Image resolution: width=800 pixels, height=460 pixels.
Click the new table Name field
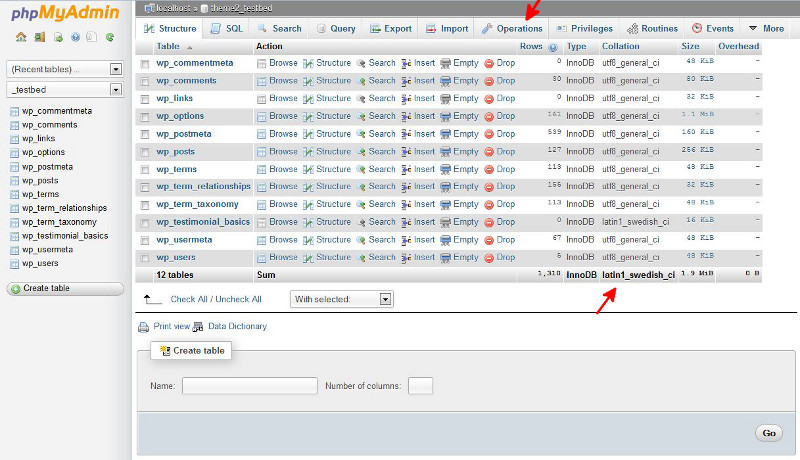249,386
